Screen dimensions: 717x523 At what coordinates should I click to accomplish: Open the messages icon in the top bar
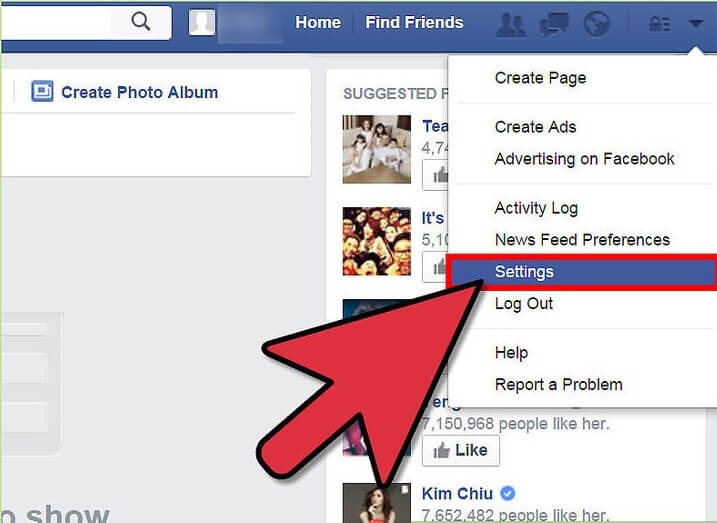(554, 24)
